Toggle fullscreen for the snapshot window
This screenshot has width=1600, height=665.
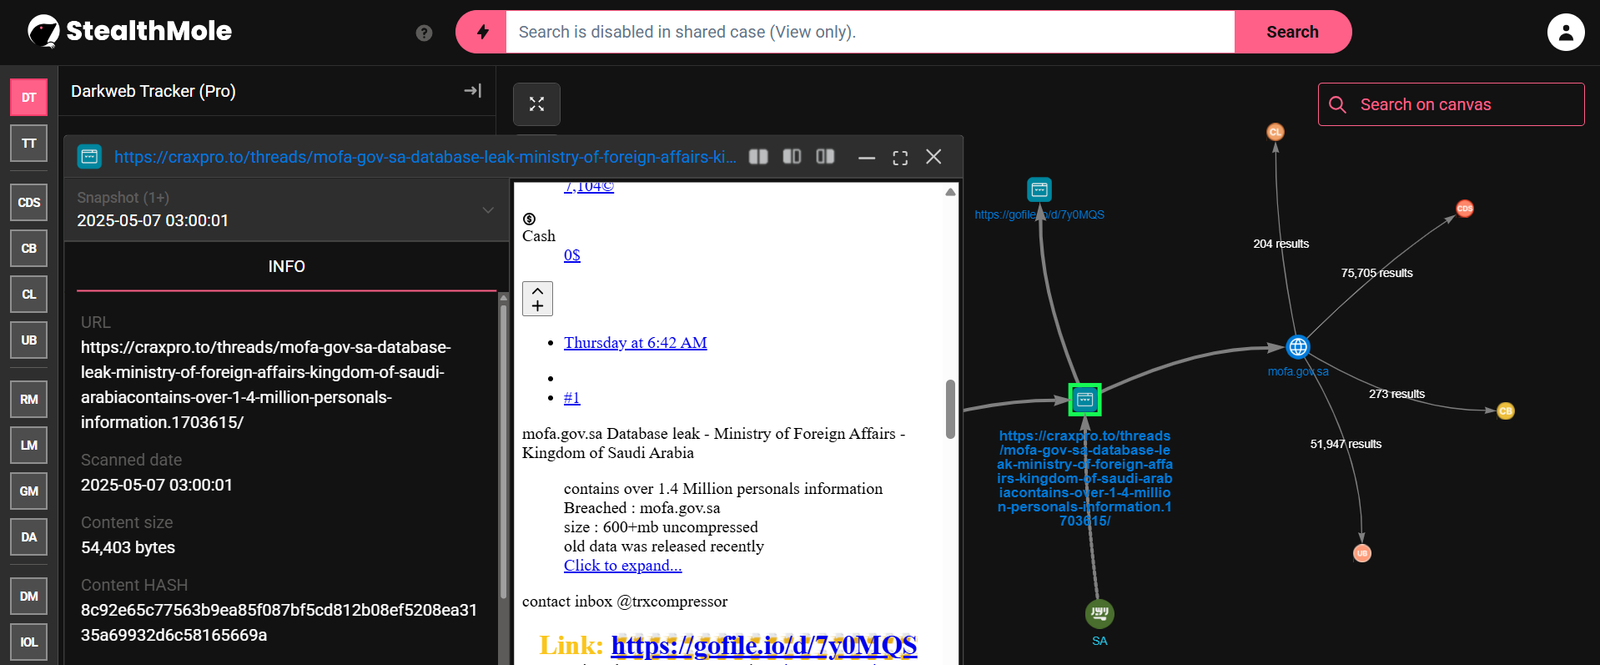(x=900, y=157)
